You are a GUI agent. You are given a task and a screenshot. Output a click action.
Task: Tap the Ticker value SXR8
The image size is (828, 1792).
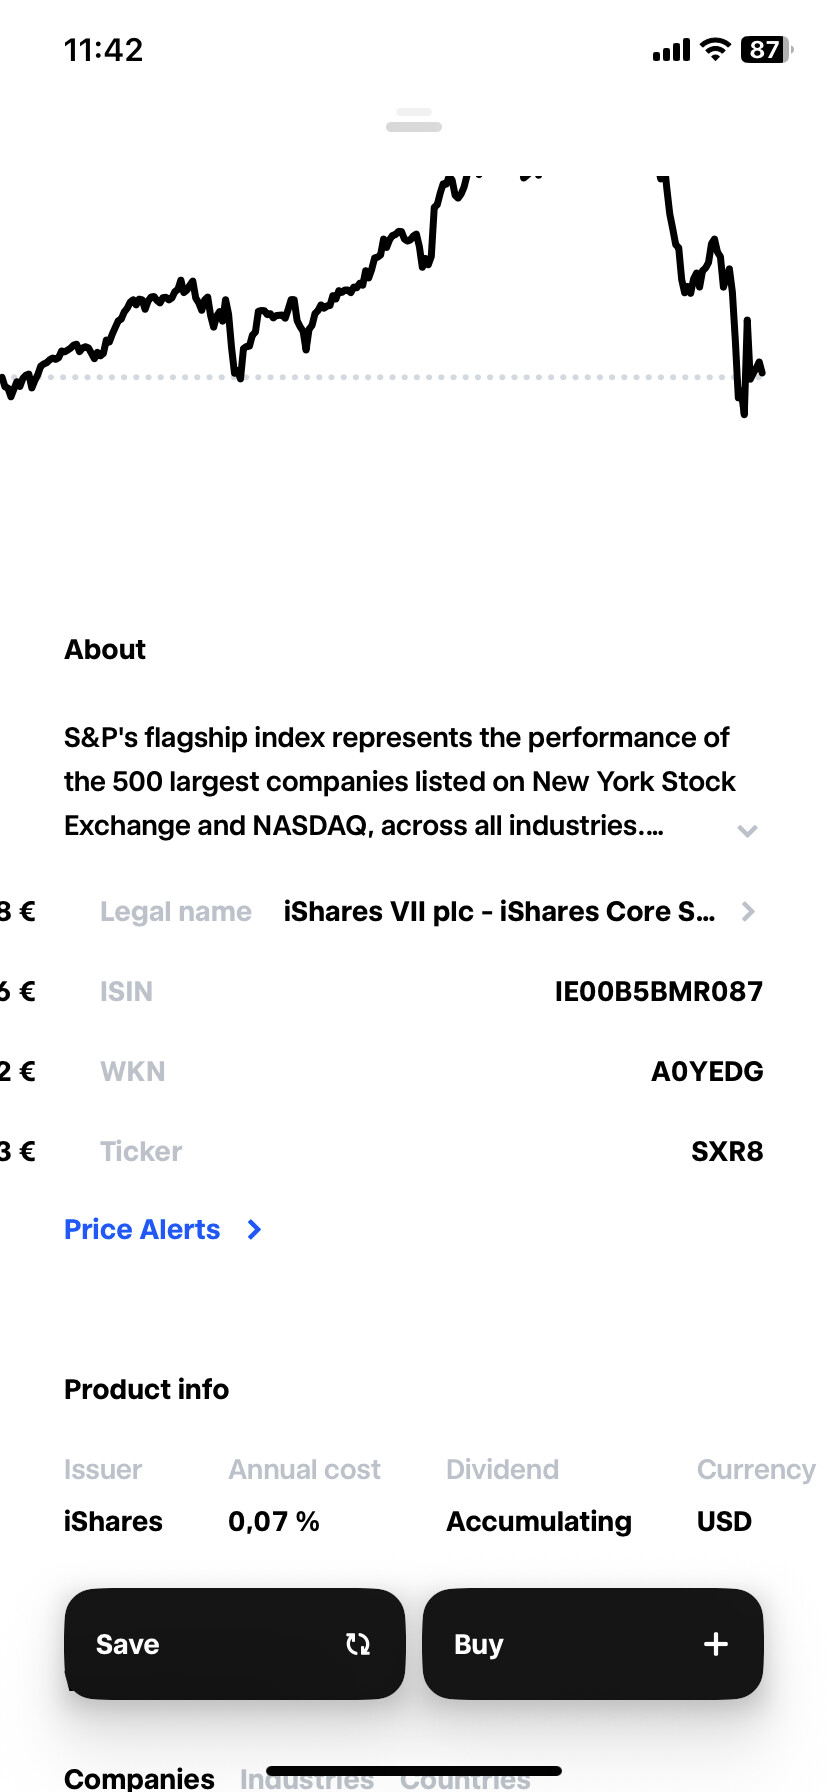click(x=727, y=1151)
